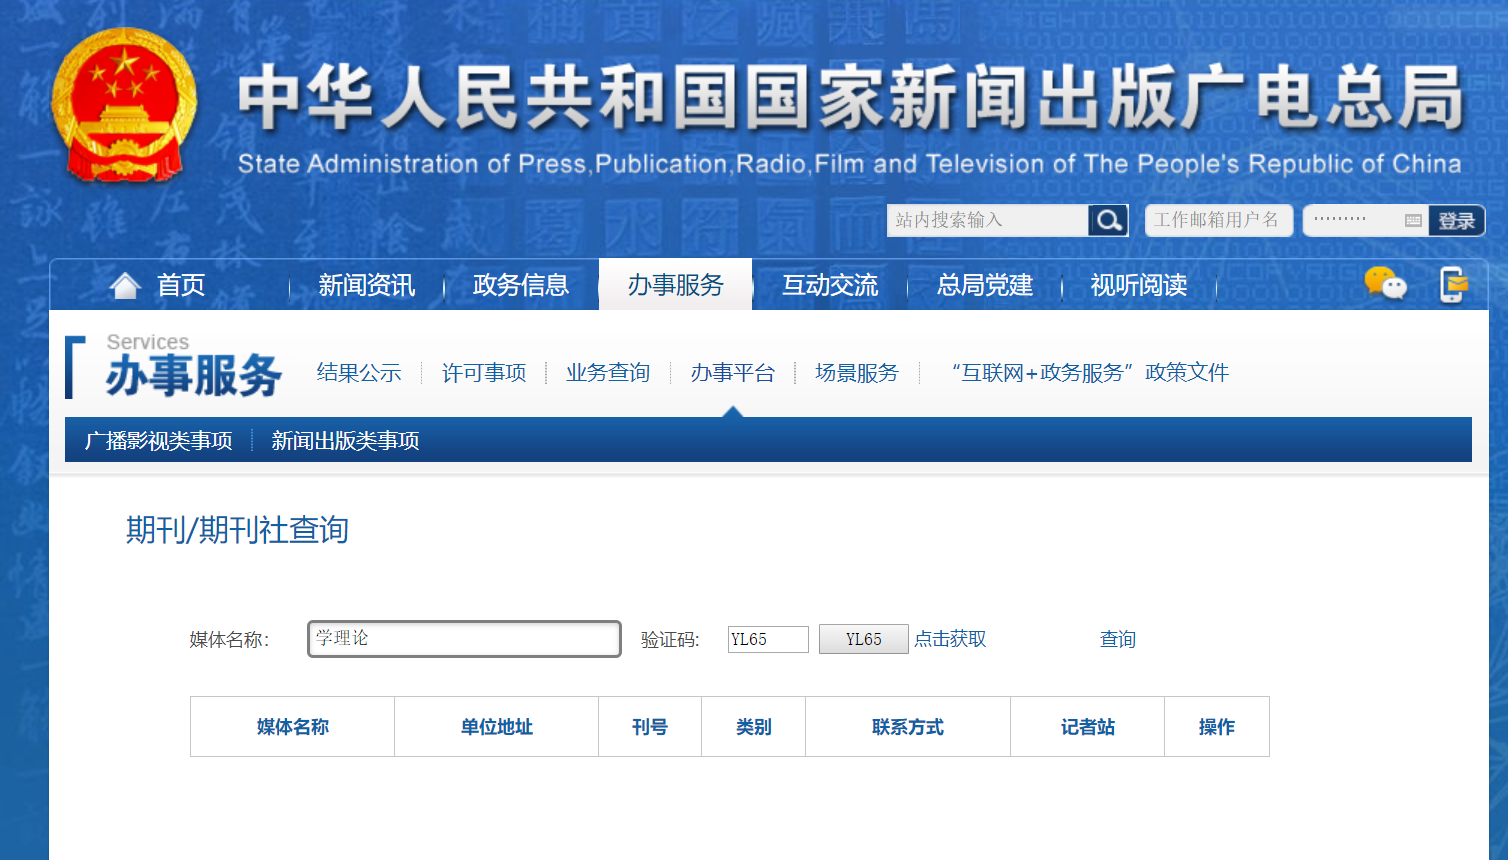Switch to 新闻出版类事项 tab
Screen dimensions: 1508x860
(x=345, y=441)
